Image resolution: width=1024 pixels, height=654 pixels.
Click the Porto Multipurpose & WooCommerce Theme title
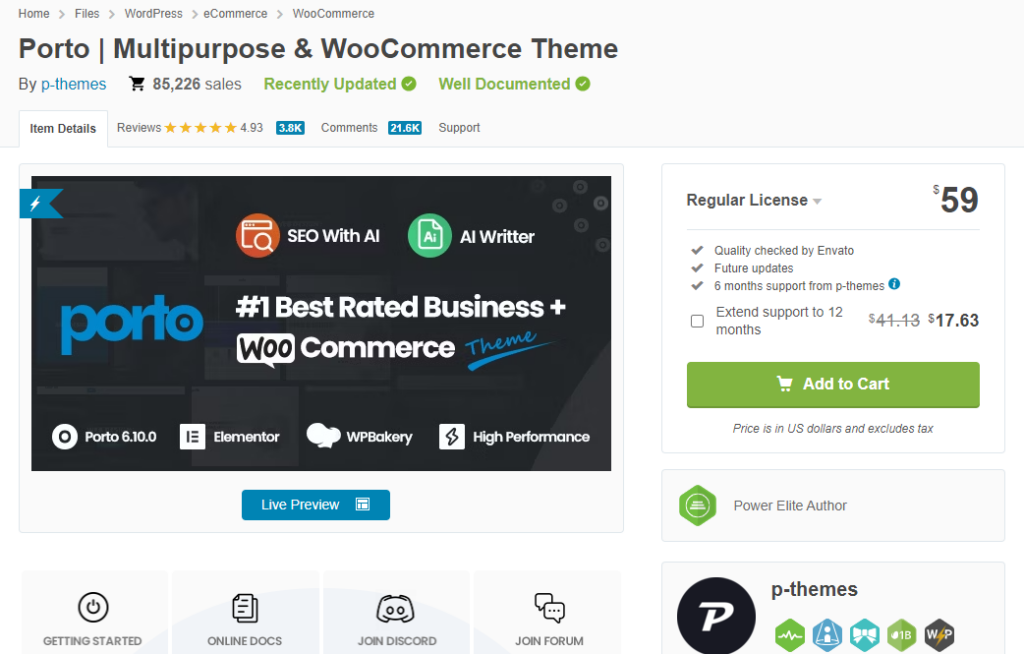pos(318,49)
